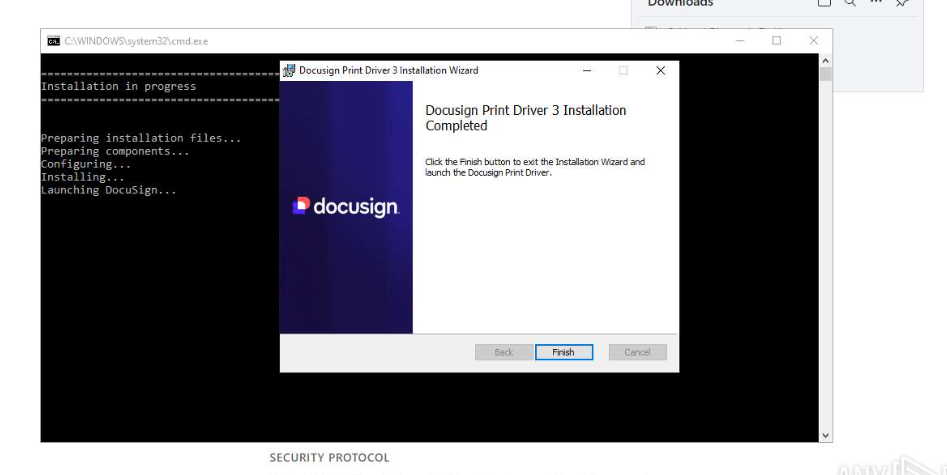
Task: Click the 'C:\WINDOWS\system32\cmd.exe' title text
Action: 136,41
